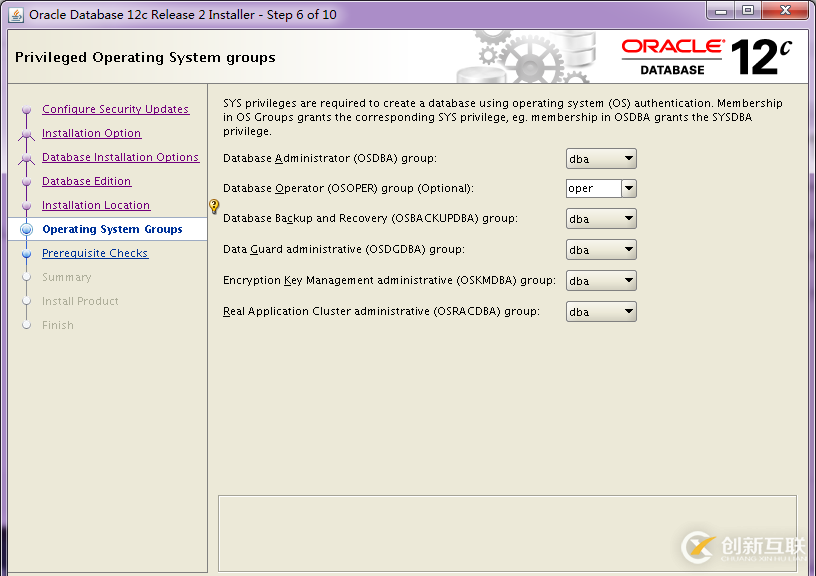
Task: Minimize the installer window
Action: [x=721, y=11]
